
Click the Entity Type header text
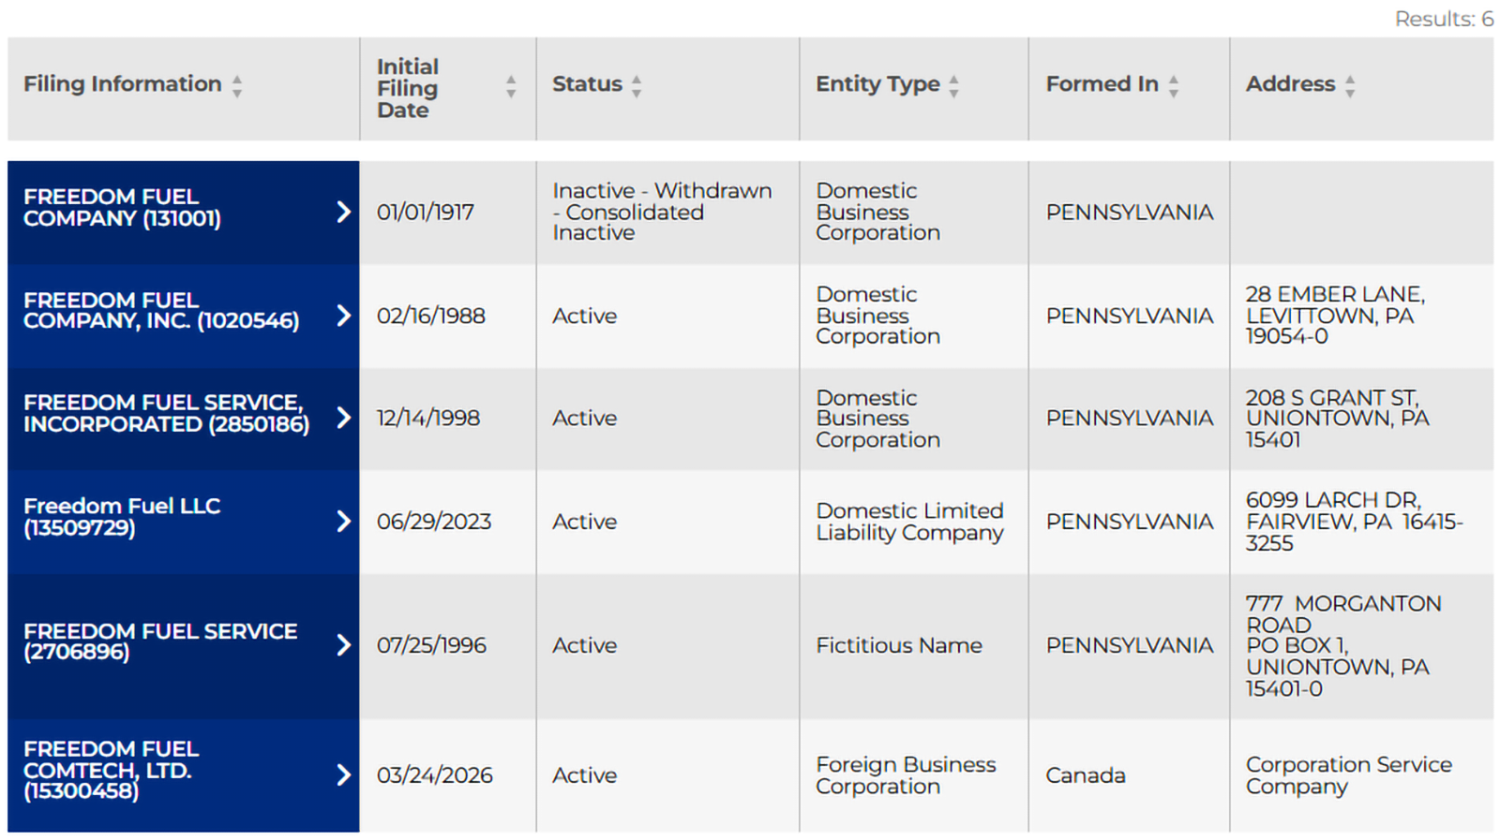coord(877,84)
